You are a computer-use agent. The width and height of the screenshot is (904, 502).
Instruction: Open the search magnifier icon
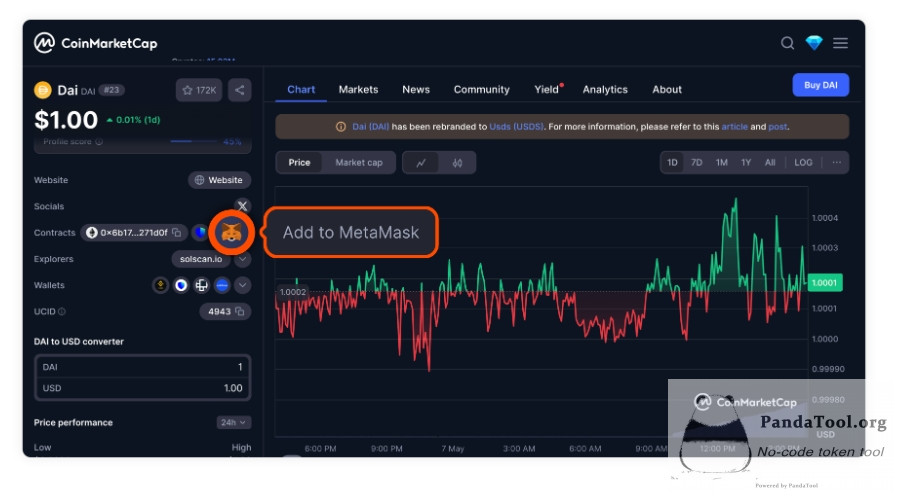(787, 43)
